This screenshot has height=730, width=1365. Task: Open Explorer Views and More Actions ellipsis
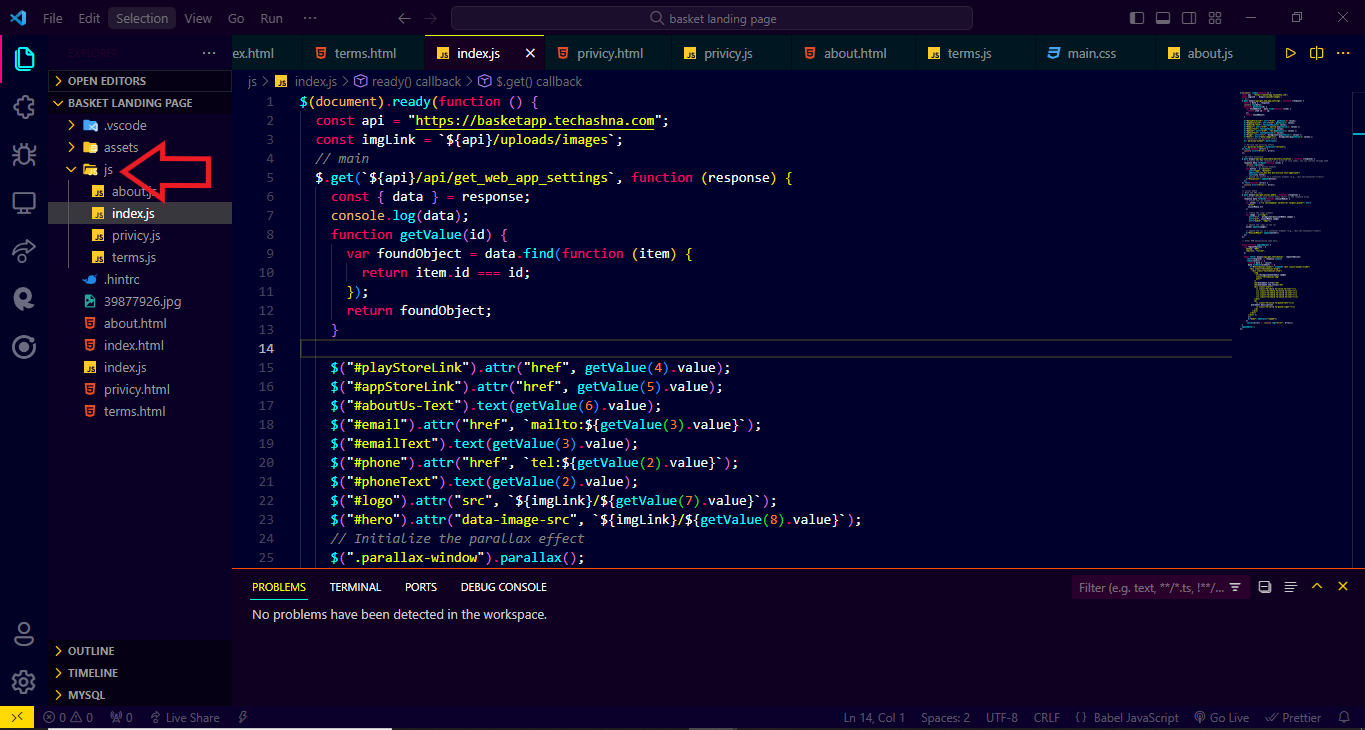pos(209,53)
